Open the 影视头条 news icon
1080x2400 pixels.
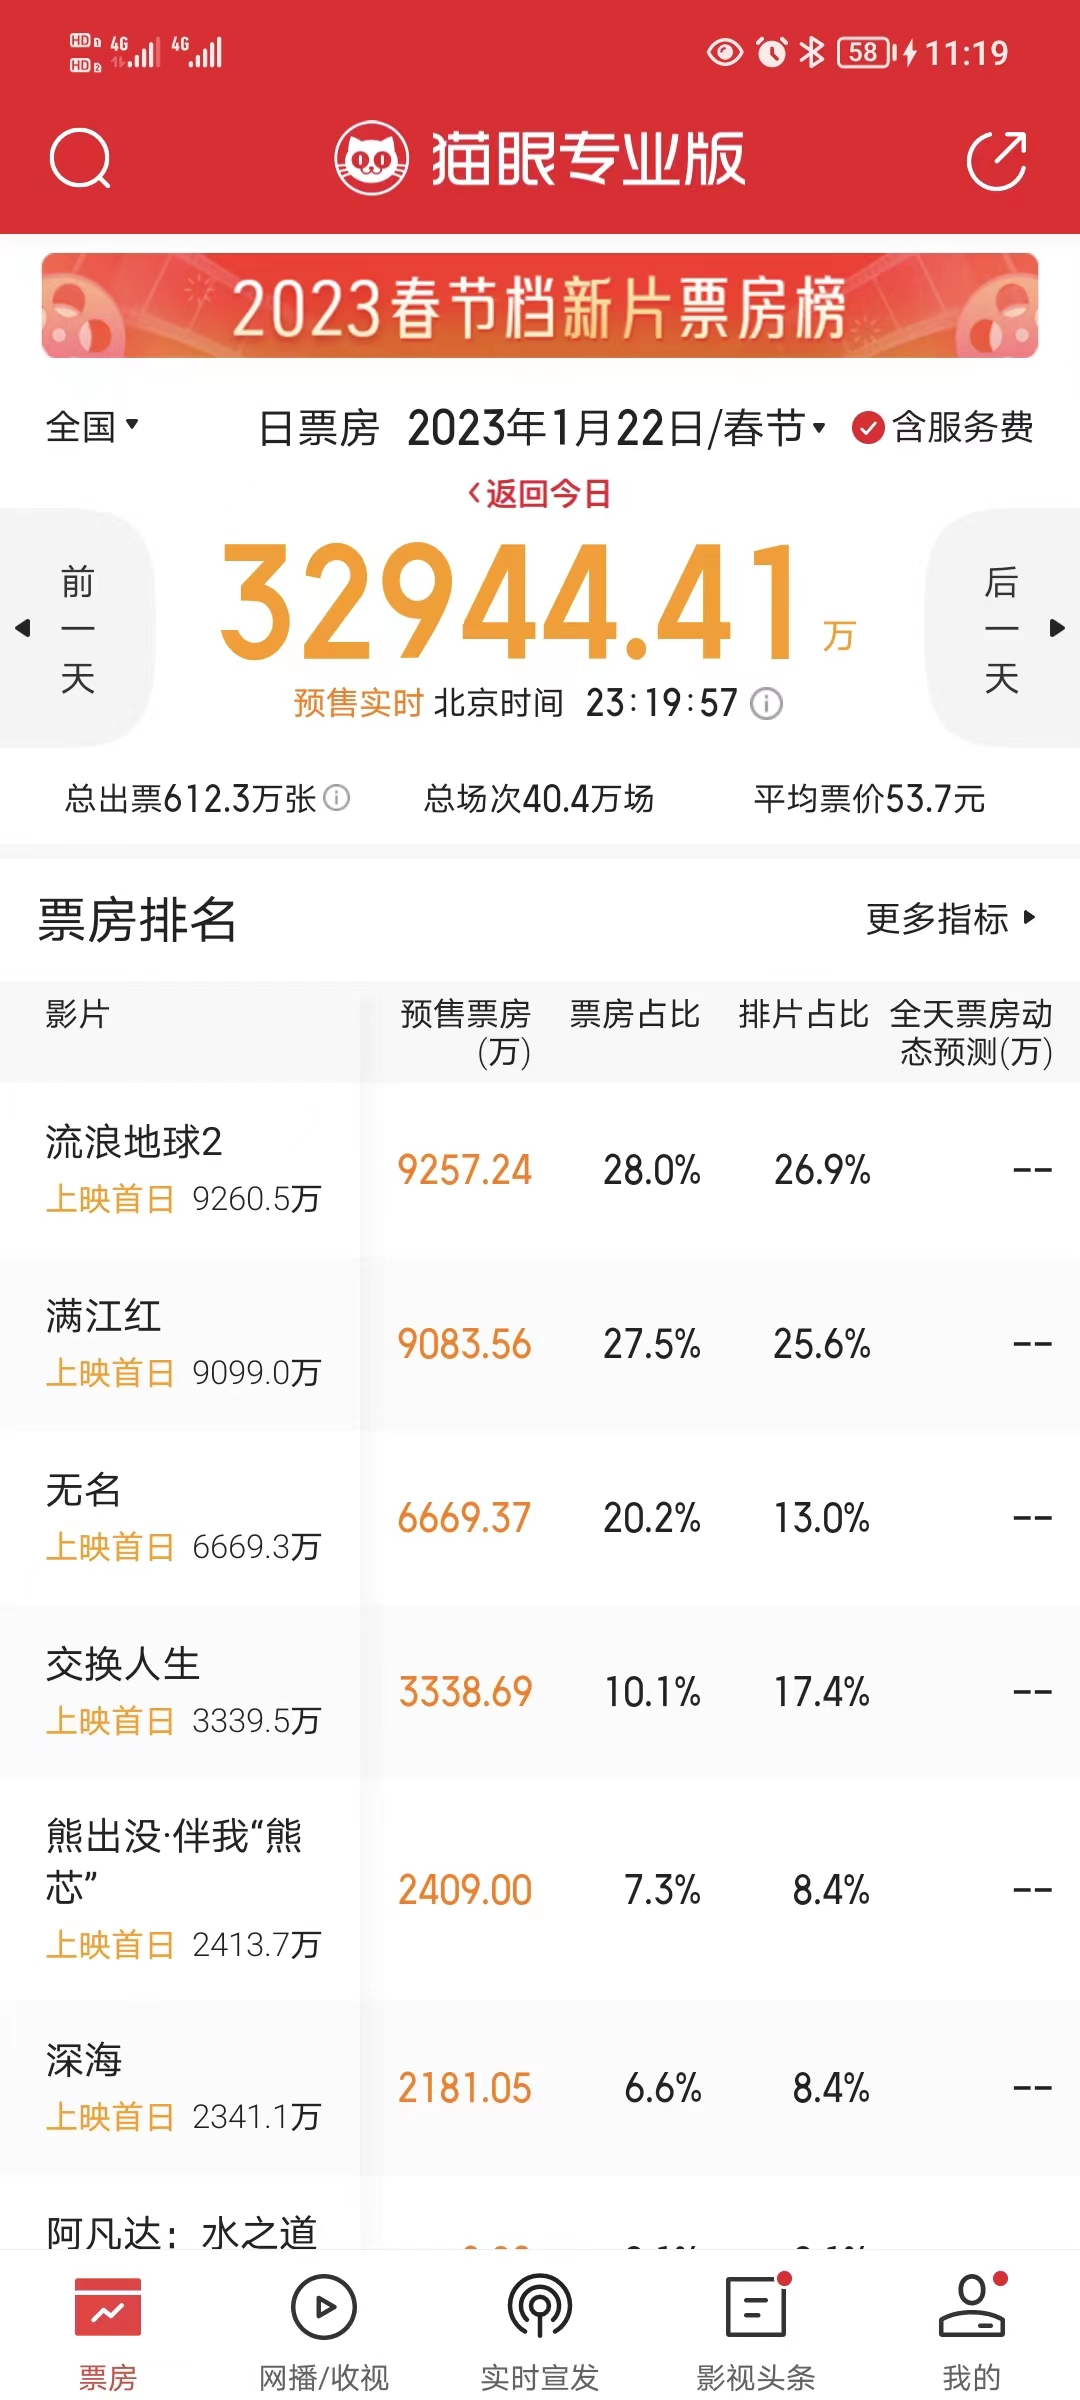click(756, 2308)
